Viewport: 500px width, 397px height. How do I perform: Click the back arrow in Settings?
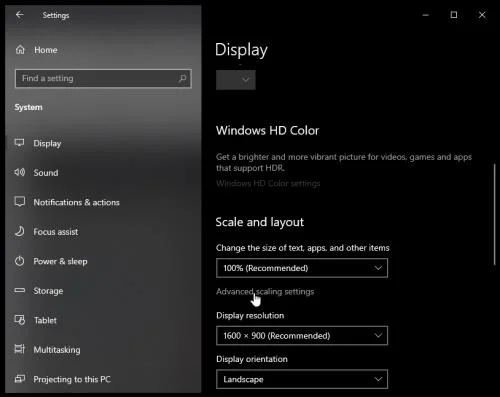tap(20, 15)
